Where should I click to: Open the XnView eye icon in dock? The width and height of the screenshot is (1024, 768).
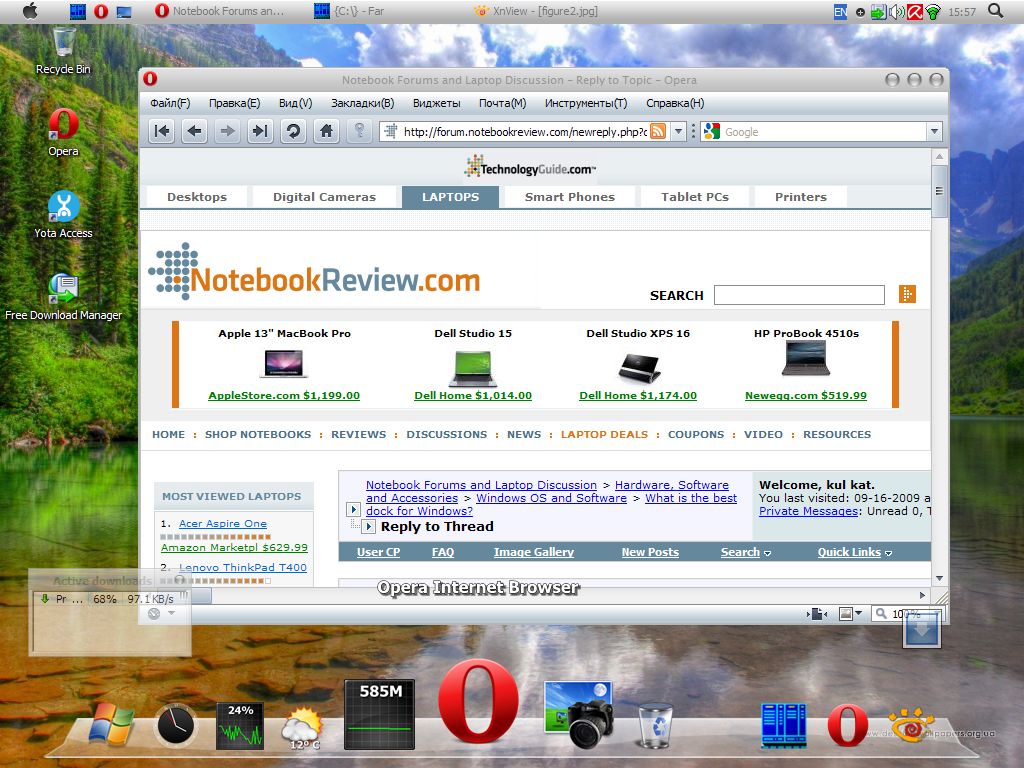pos(910,725)
